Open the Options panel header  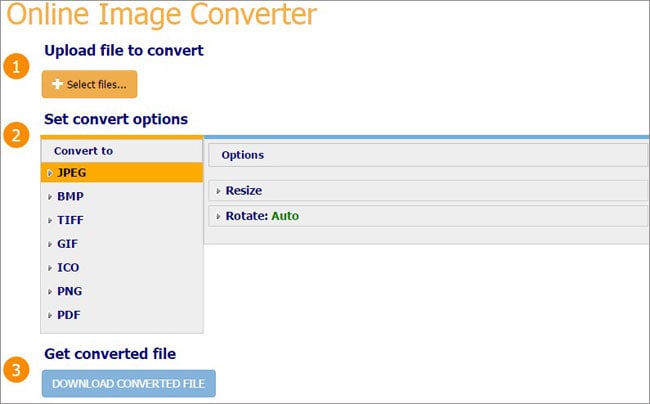pyautogui.click(x=428, y=155)
